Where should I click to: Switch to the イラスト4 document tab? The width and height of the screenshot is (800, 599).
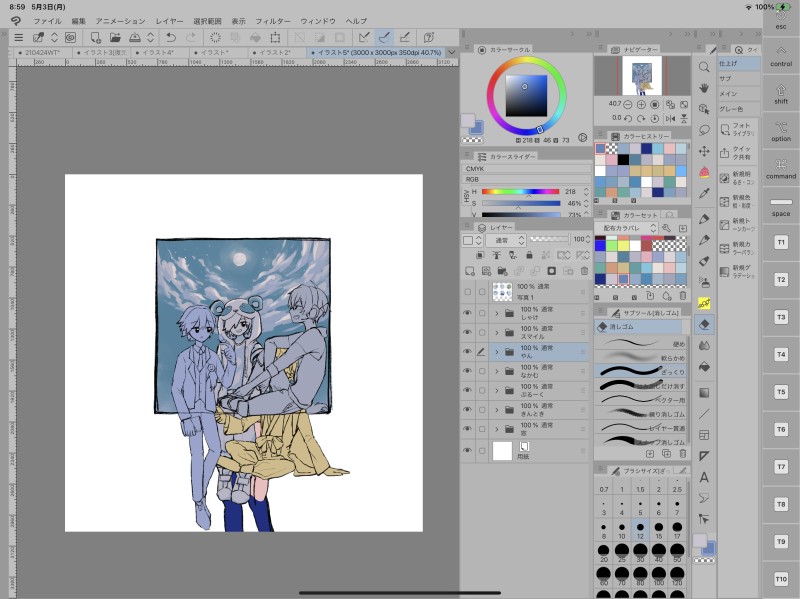pos(158,52)
